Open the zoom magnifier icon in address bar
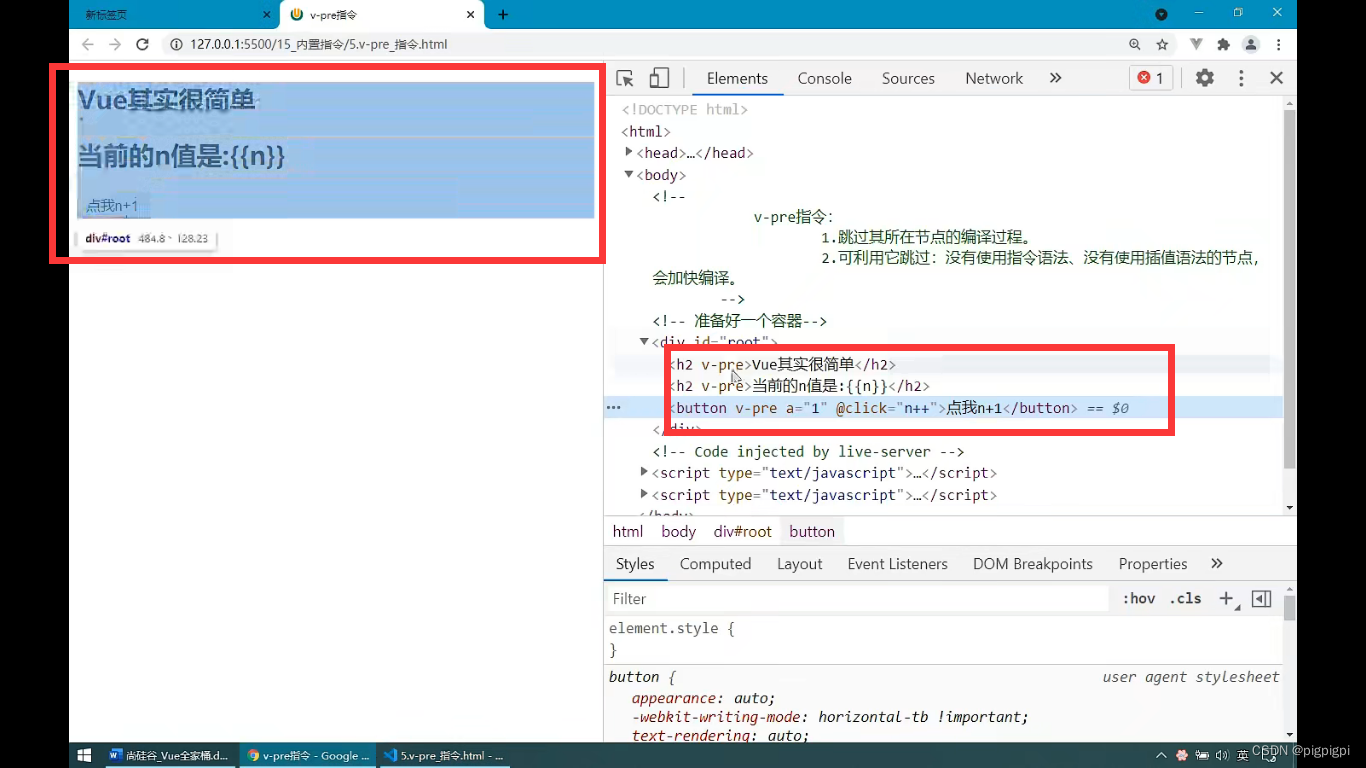Screen dimensions: 1366x768 [x=1134, y=44]
